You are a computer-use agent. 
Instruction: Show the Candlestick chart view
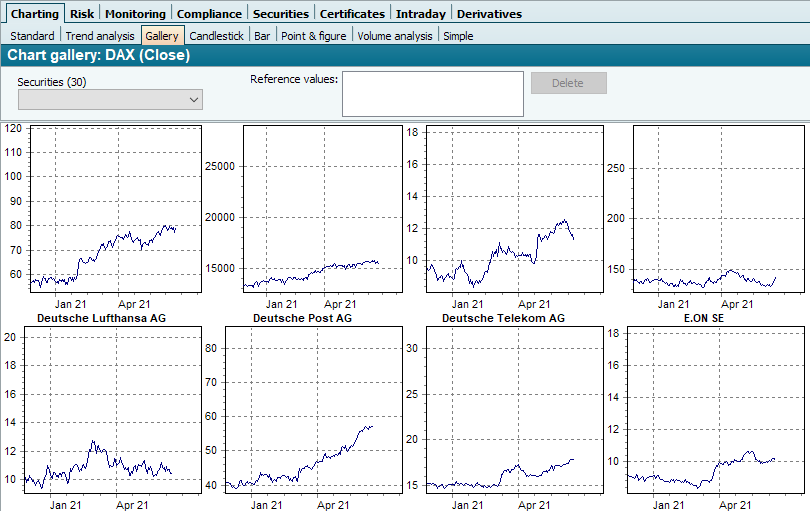[x=216, y=36]
